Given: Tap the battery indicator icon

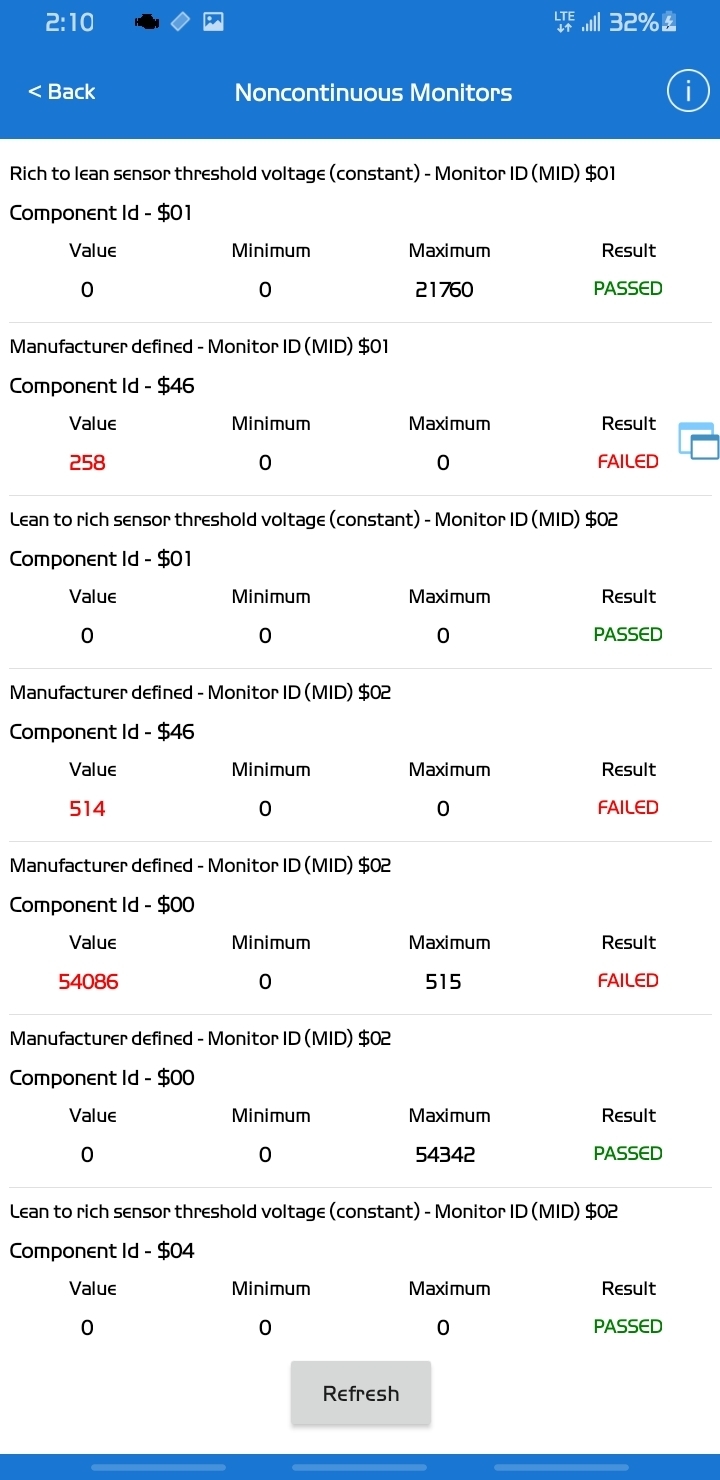Looking at the screenshot, I should 669,22.
